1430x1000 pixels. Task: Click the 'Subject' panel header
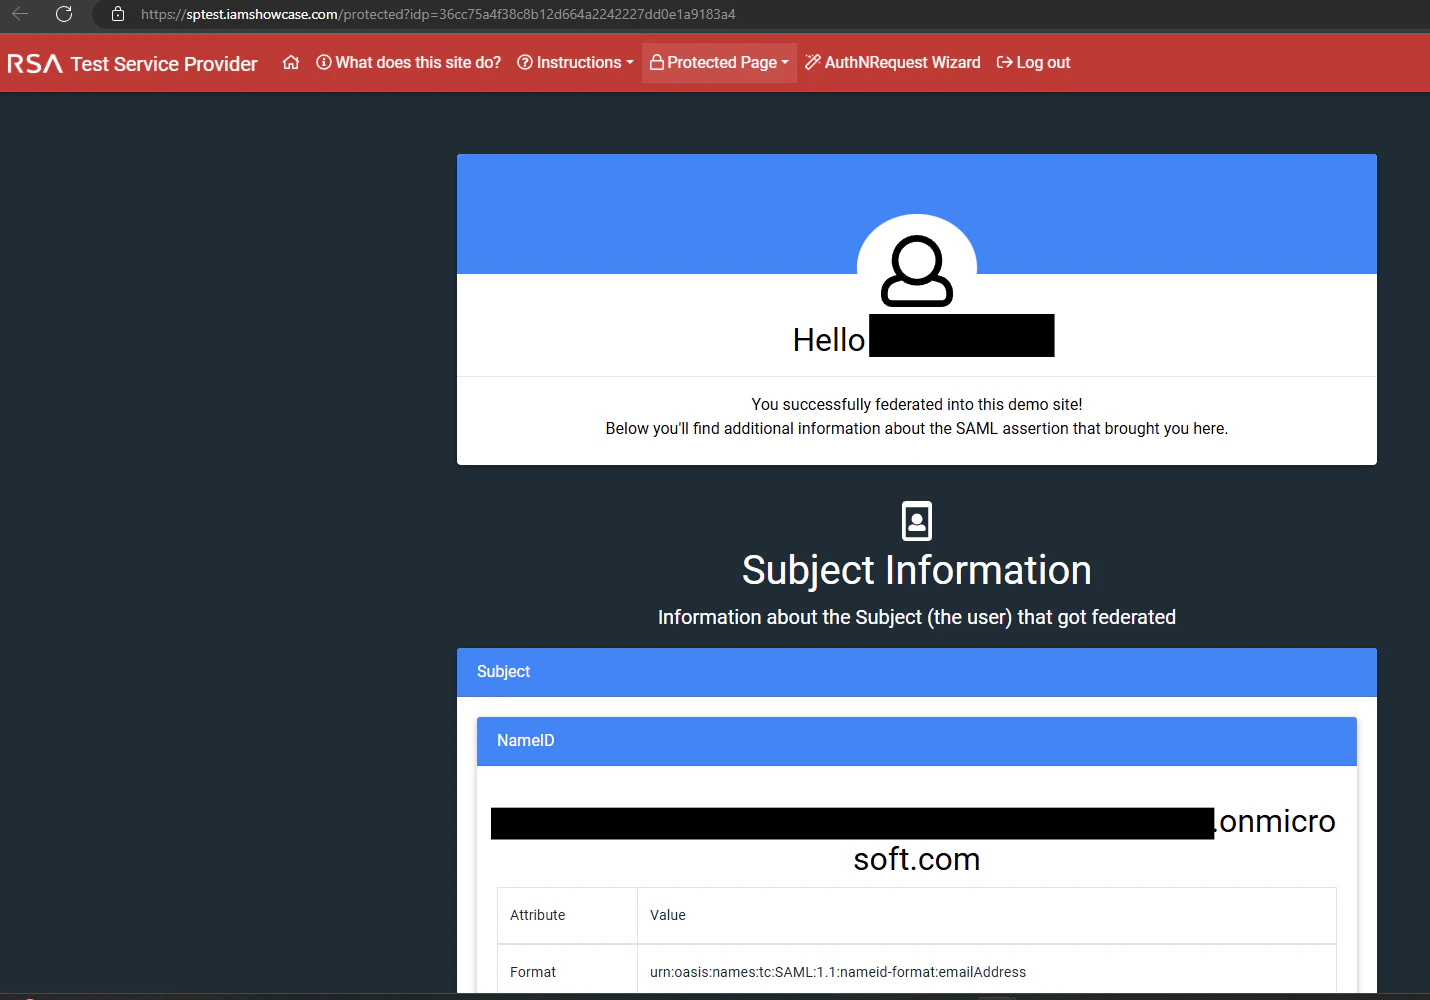click(917, 672)
